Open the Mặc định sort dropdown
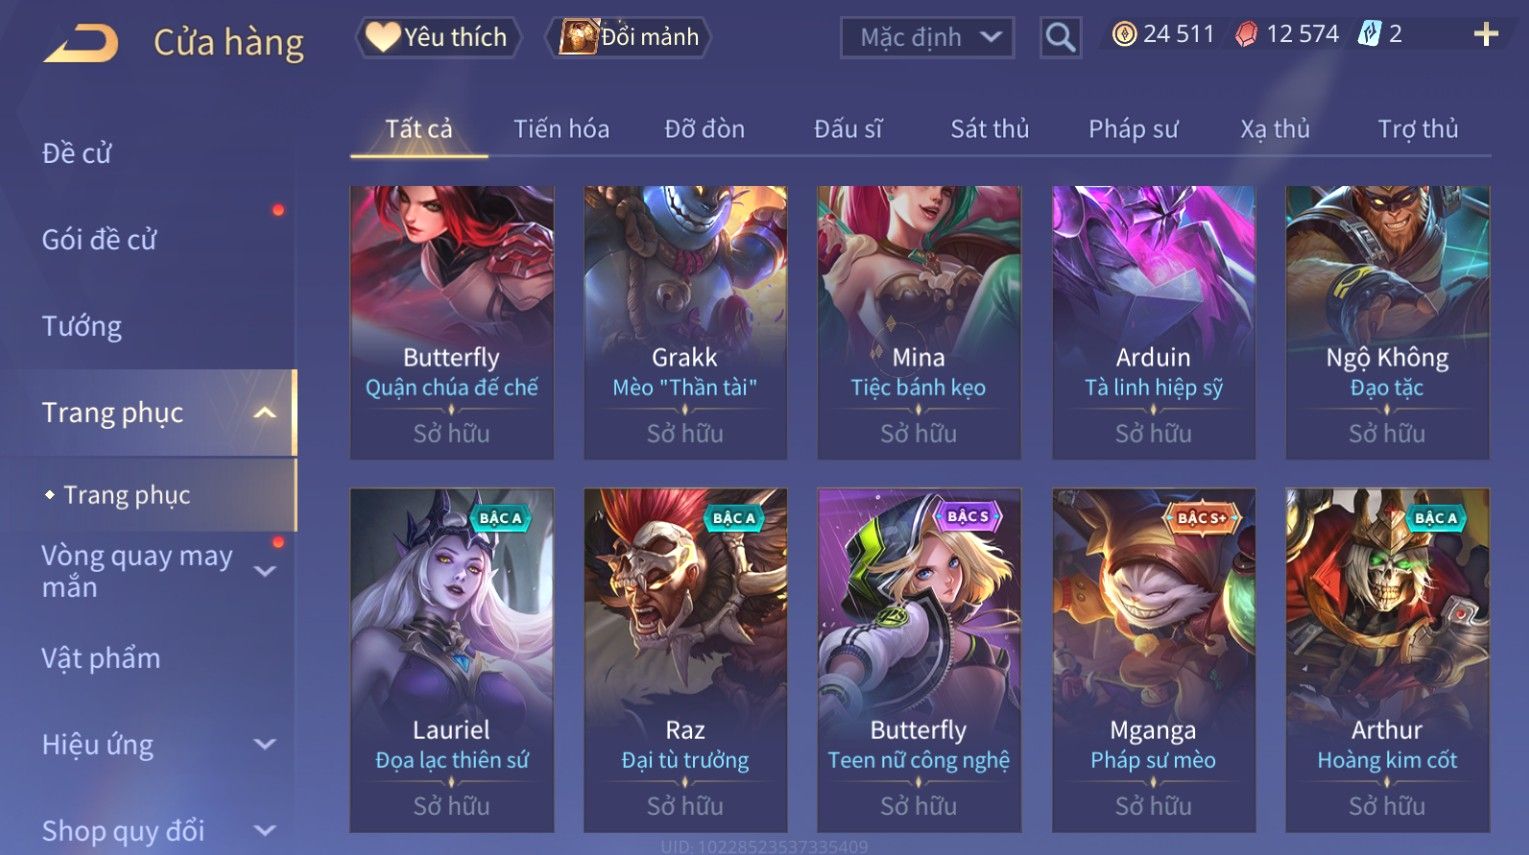Screen dimensions: 1529x855 coord(927,38)
